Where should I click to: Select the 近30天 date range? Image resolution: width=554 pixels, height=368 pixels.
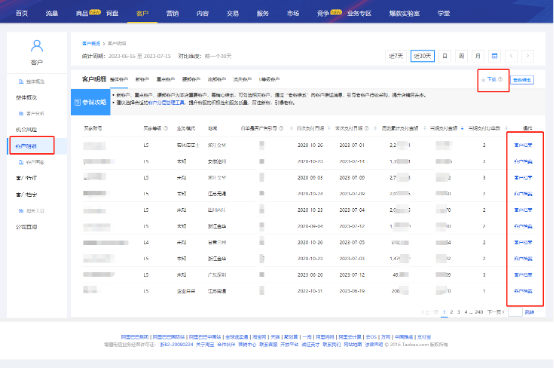(x=422, y=56)
